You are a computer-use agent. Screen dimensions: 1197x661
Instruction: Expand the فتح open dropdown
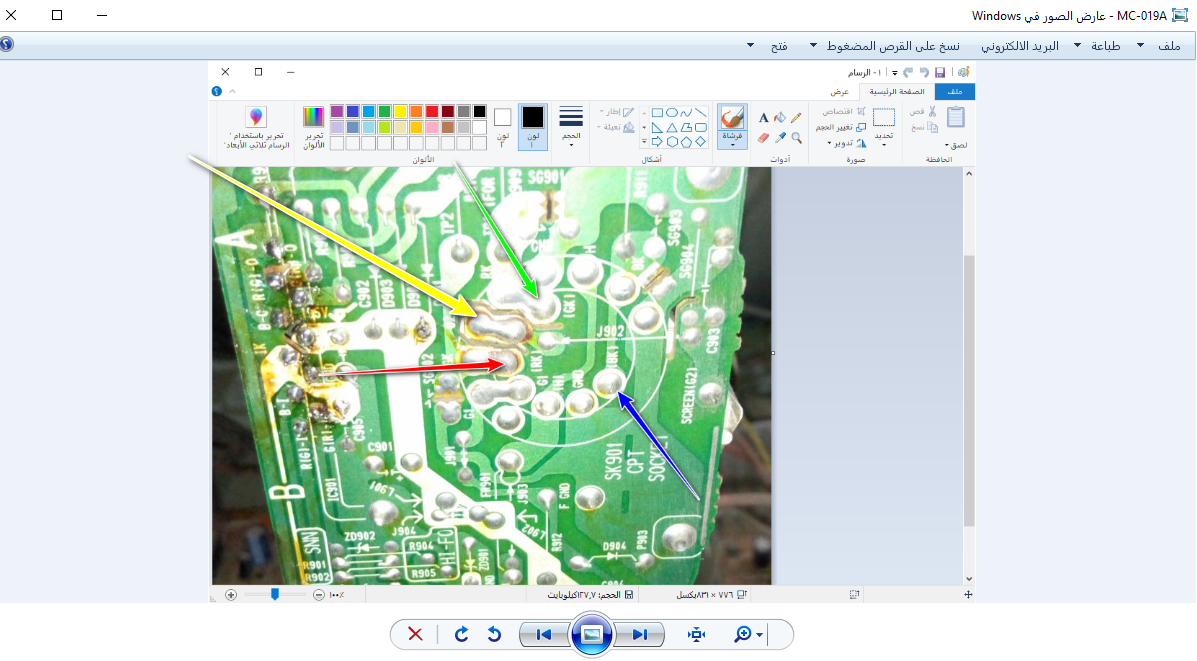[750, 46]
